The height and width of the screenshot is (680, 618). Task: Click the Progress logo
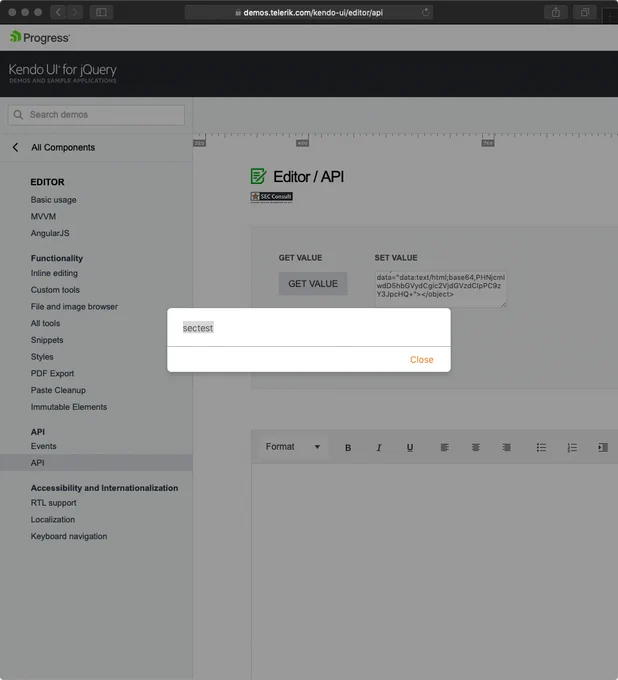(39, 38)
